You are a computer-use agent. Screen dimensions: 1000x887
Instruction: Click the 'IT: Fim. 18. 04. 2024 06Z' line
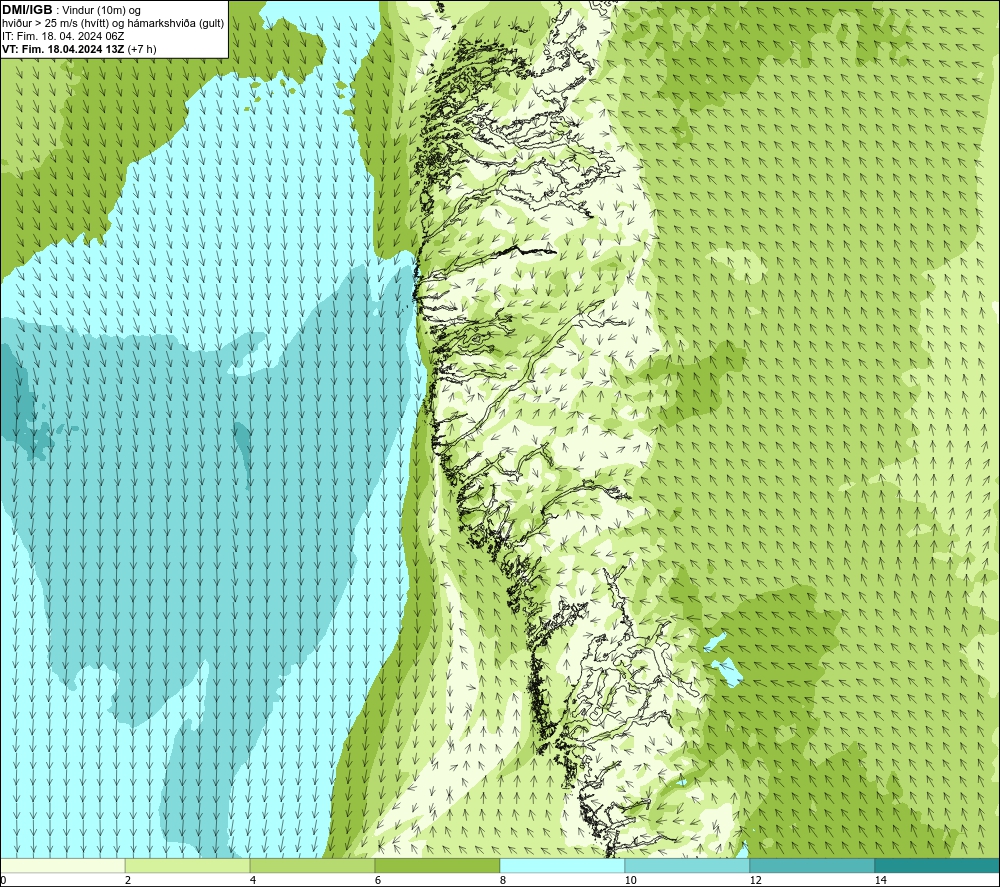pyautogui.click(x=62, y=36)
